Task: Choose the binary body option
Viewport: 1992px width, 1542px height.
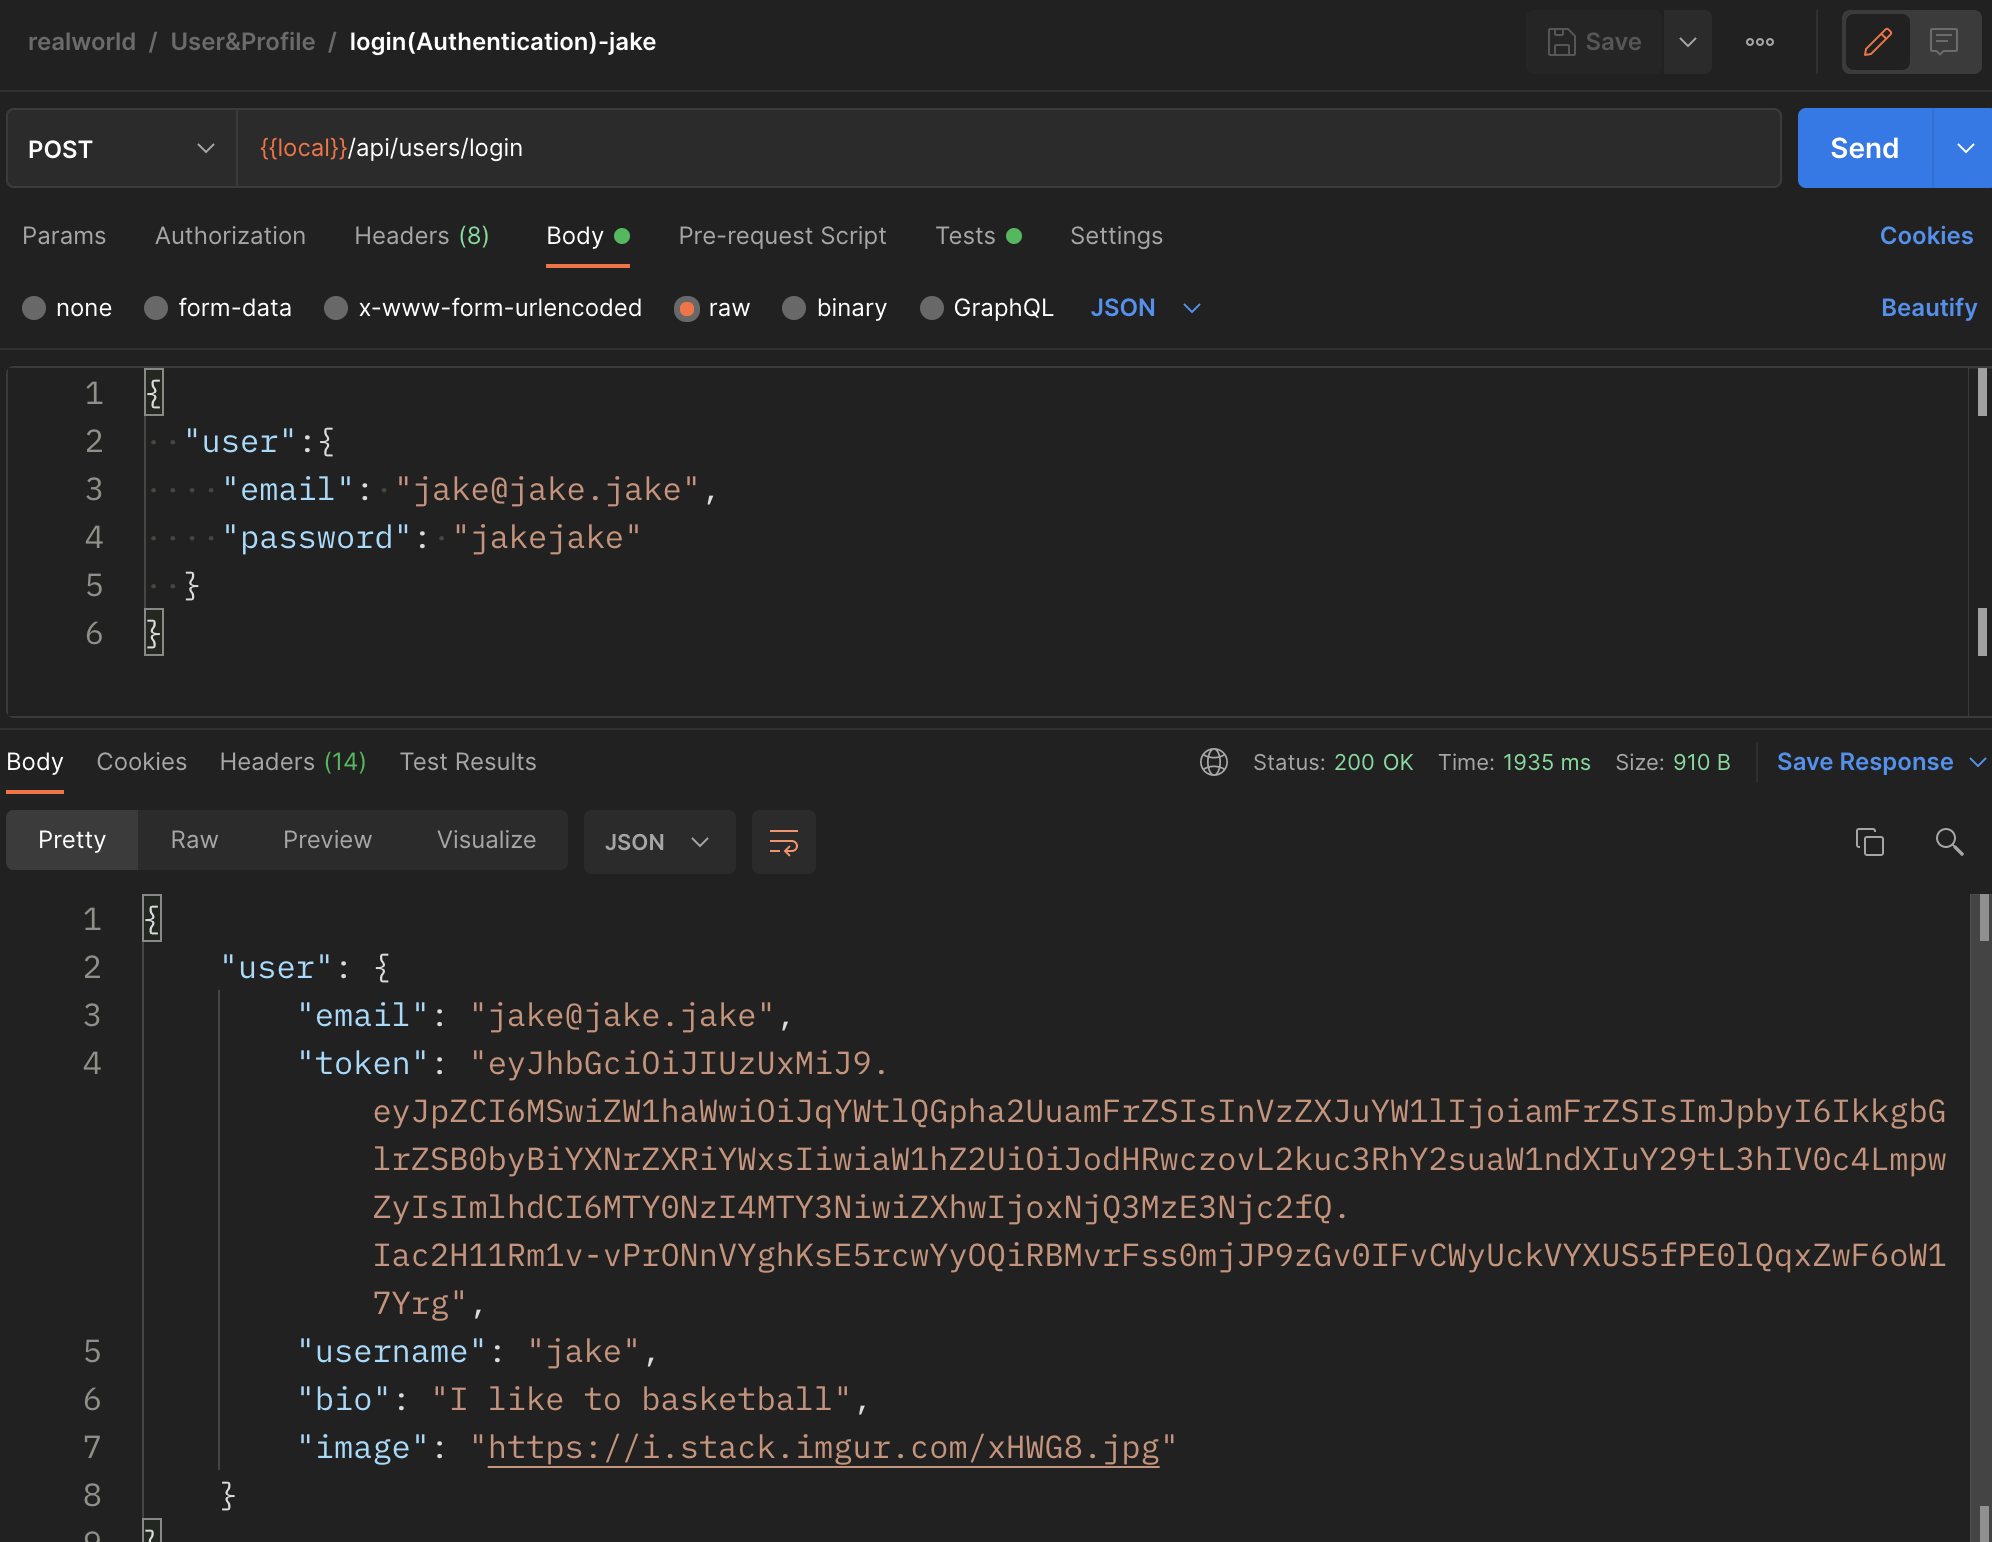Action: (795, 308)
